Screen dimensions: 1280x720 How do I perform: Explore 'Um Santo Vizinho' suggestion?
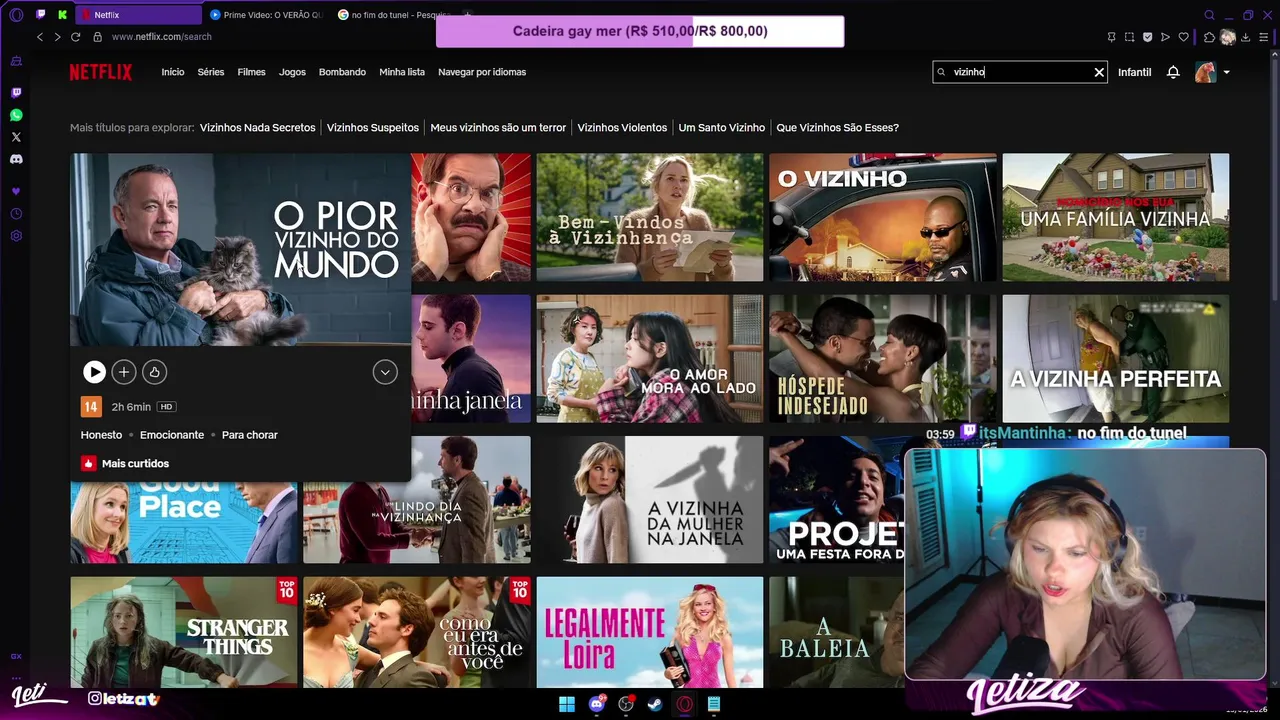point(722,128)
